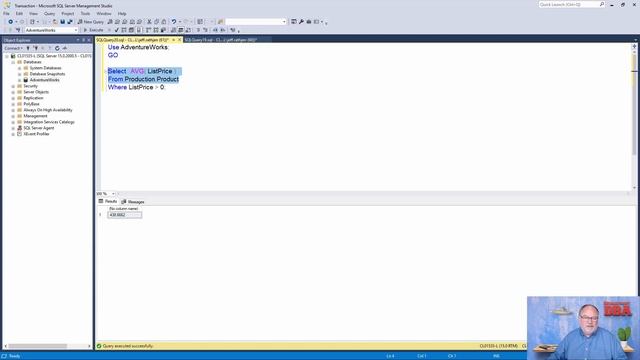Collapse the Databases tree node
Image resolution: width=640 pixels, height=360 pixels.
pos(13,62)
